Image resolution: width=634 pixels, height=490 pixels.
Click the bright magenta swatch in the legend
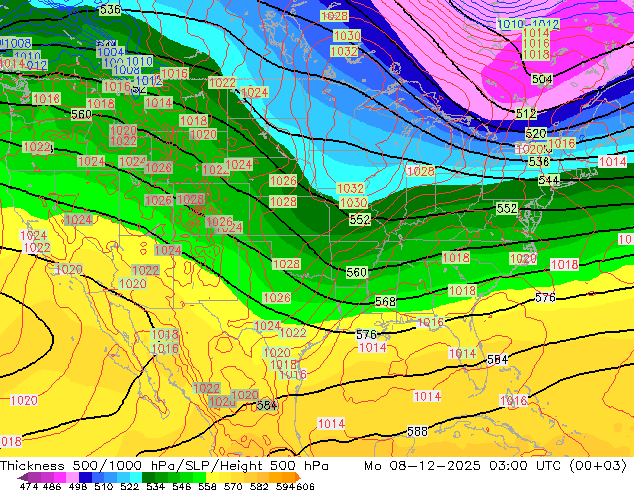(x=60, y=477)
